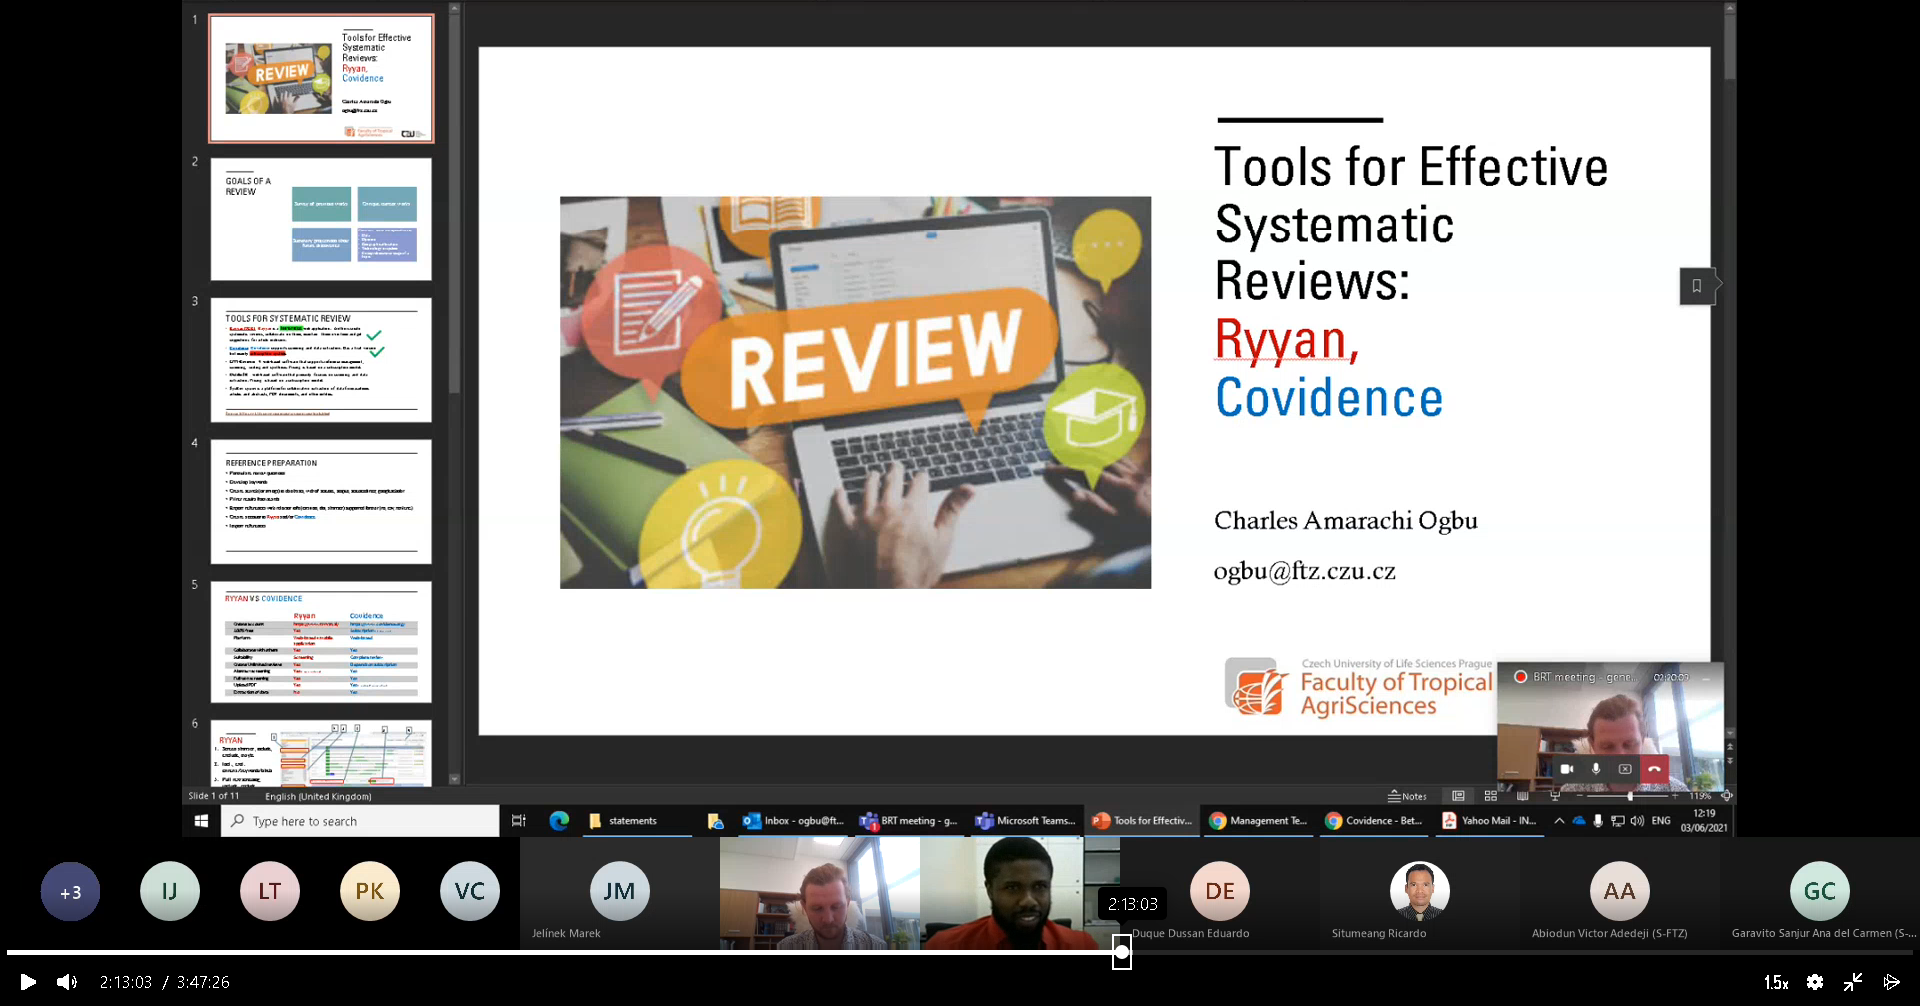The image size is (1920, 1006).
Task: Open Windows Task View
Action: (519, 821)
